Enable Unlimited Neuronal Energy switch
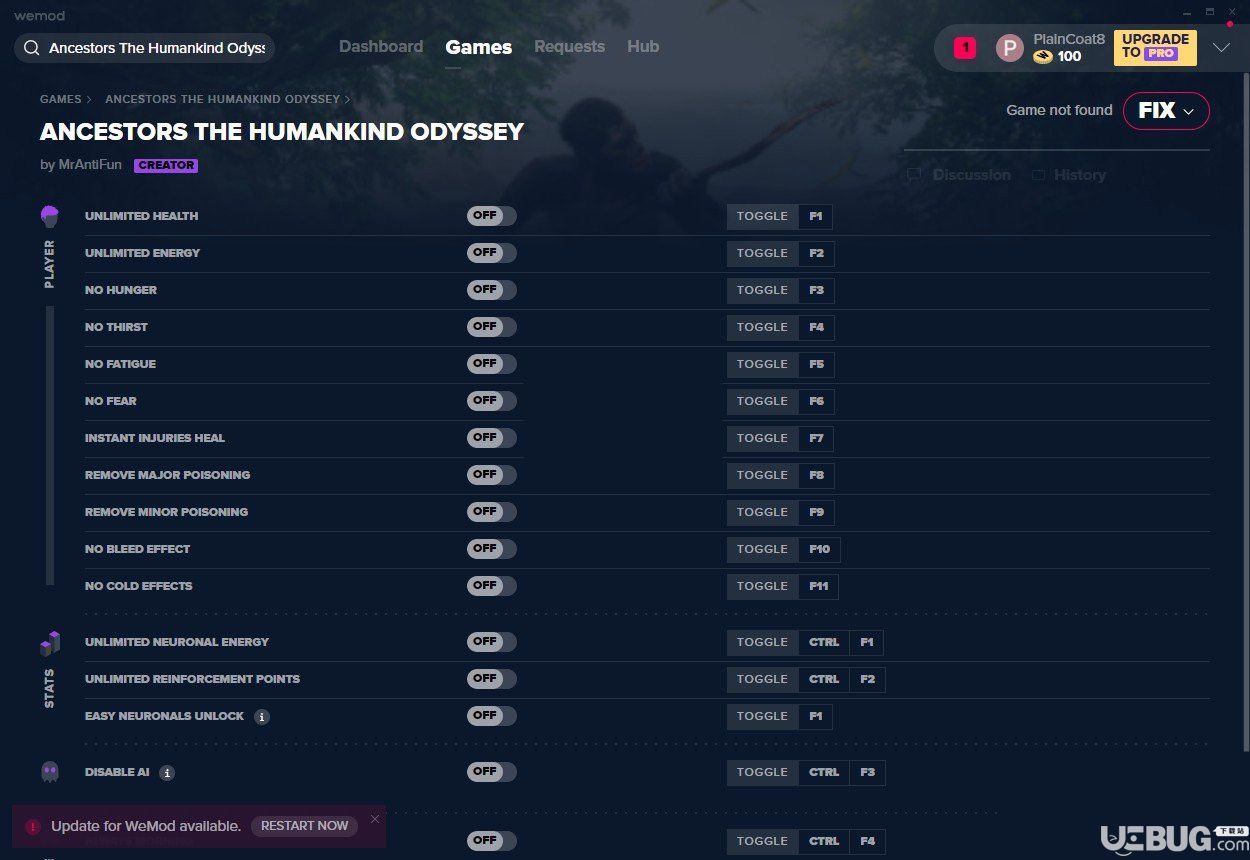 tap(492, 642)
